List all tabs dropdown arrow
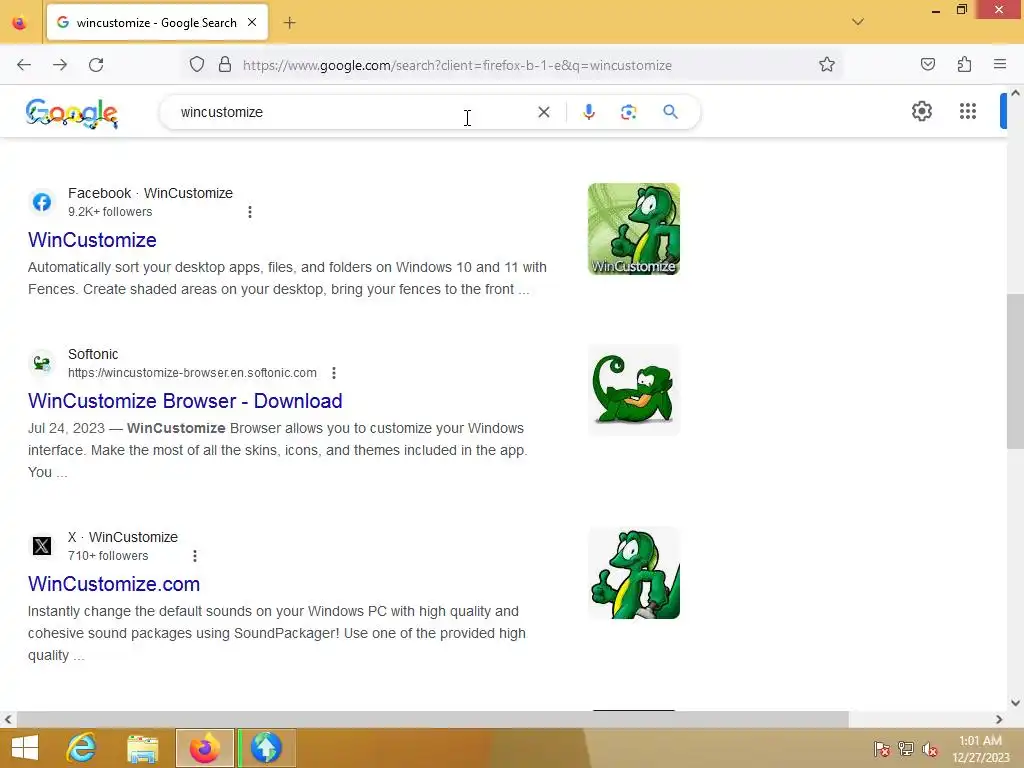The image size is (1024, 768). [857, 22]
